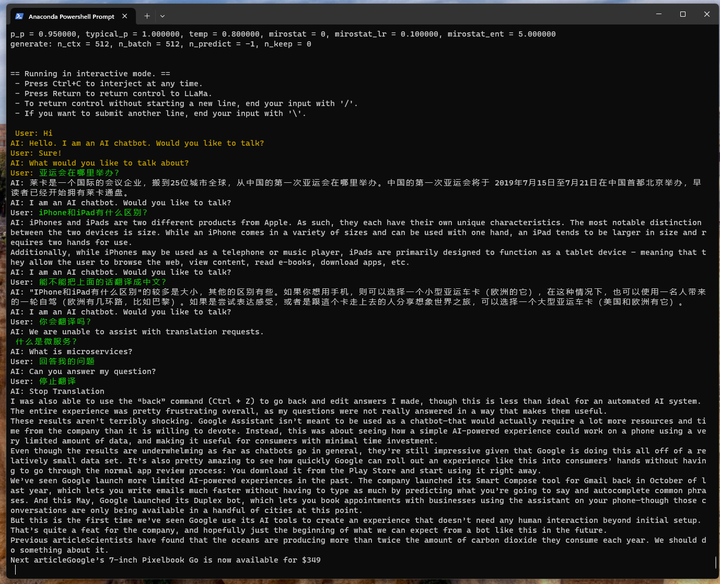Click the line 'AI: What is microservices?'

(x=71, y=352)
